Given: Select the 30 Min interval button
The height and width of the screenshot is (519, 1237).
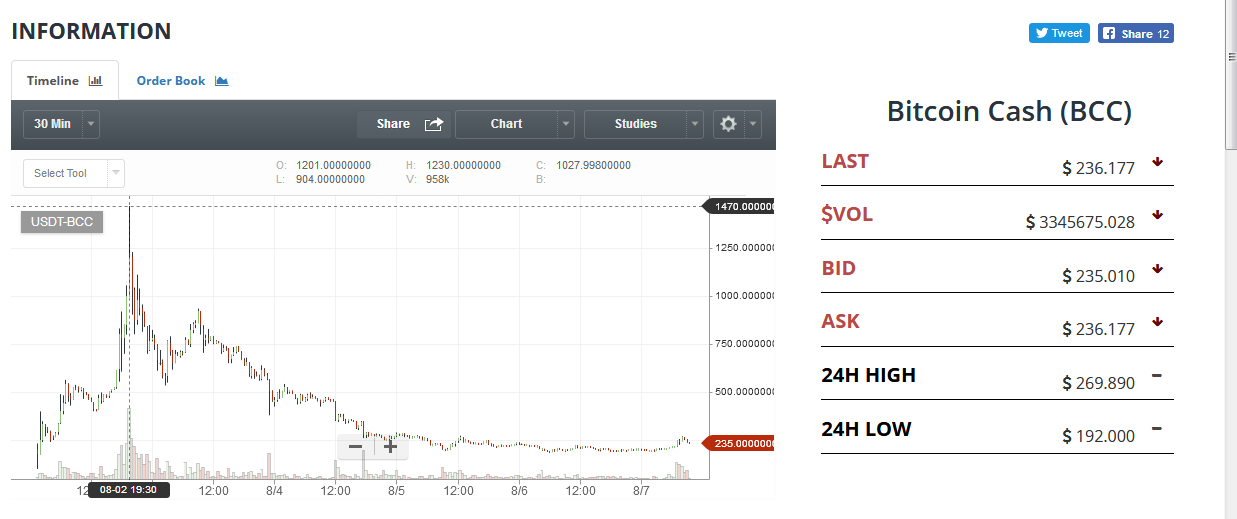Looking at the screenshot, I should tap(52, 124).
